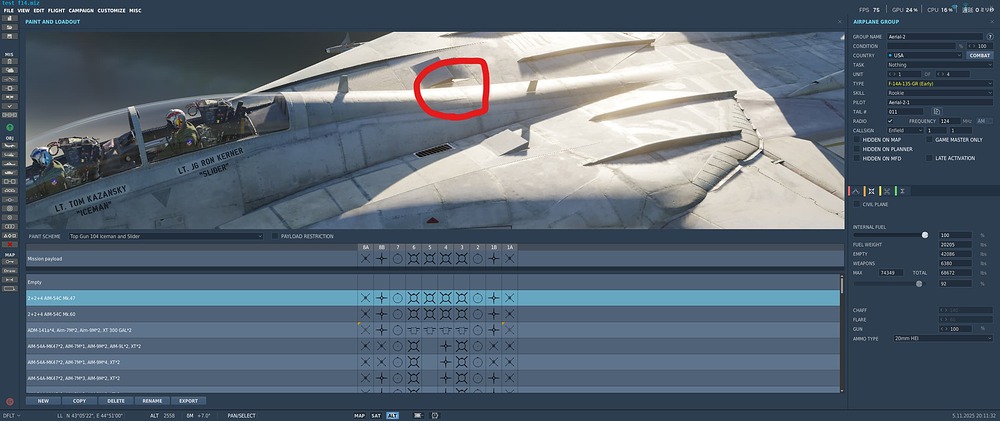The height and width of the screenshot is (421, 1000).
Task: Click the total weight percent slider handle
Action: click(x=919, y=283)
